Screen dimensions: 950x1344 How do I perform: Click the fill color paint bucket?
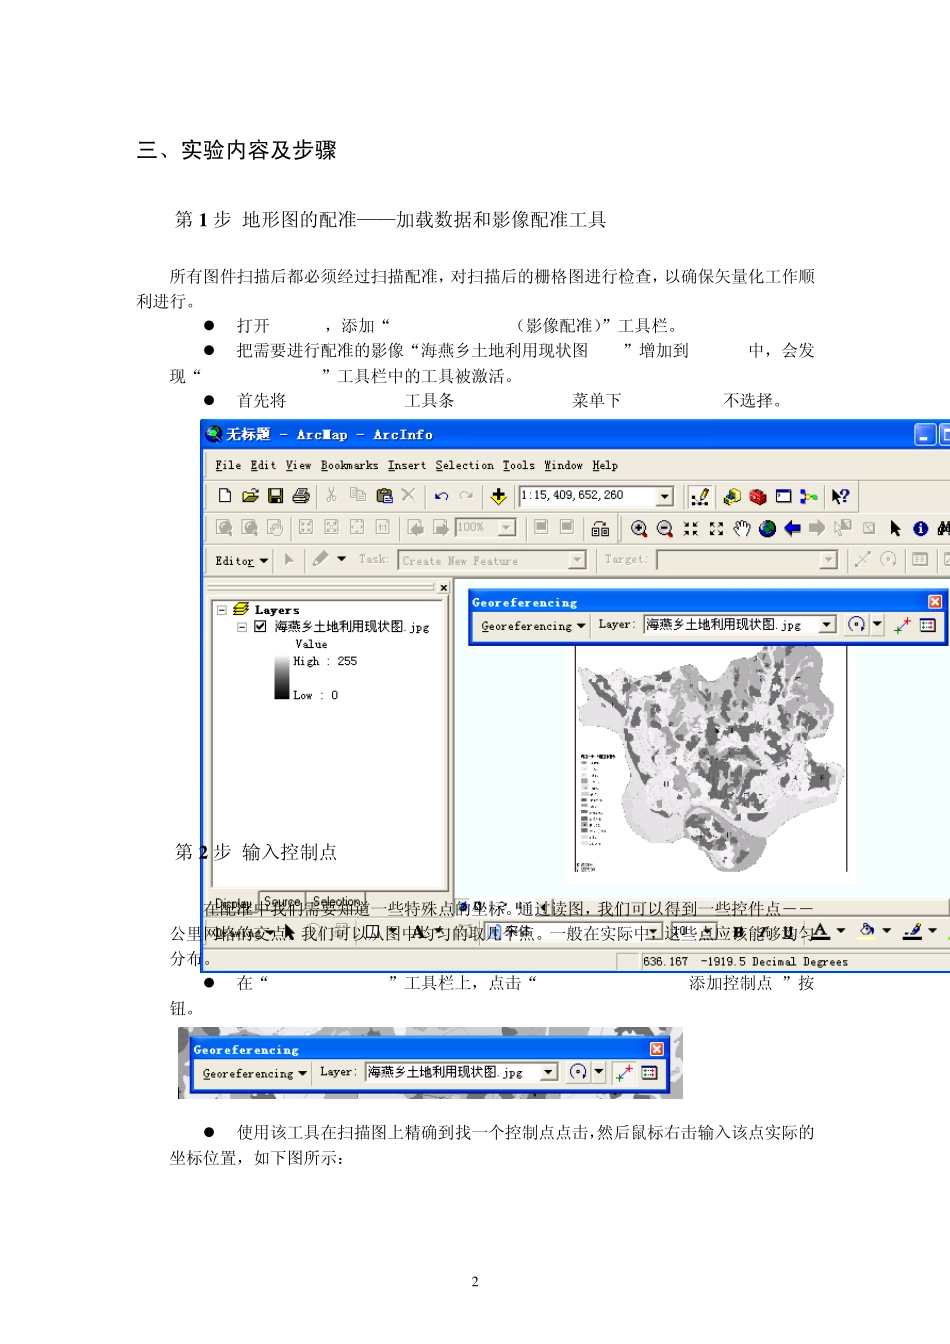coord(867,931)
